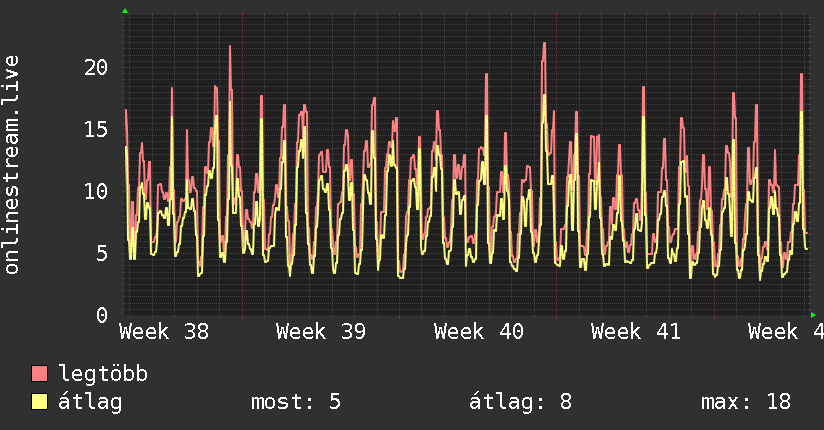The width and height of the screenshot is (824, 430).
Task: Select the átlag legend label beside yellow swatch
Action: [x=90, y=402]
